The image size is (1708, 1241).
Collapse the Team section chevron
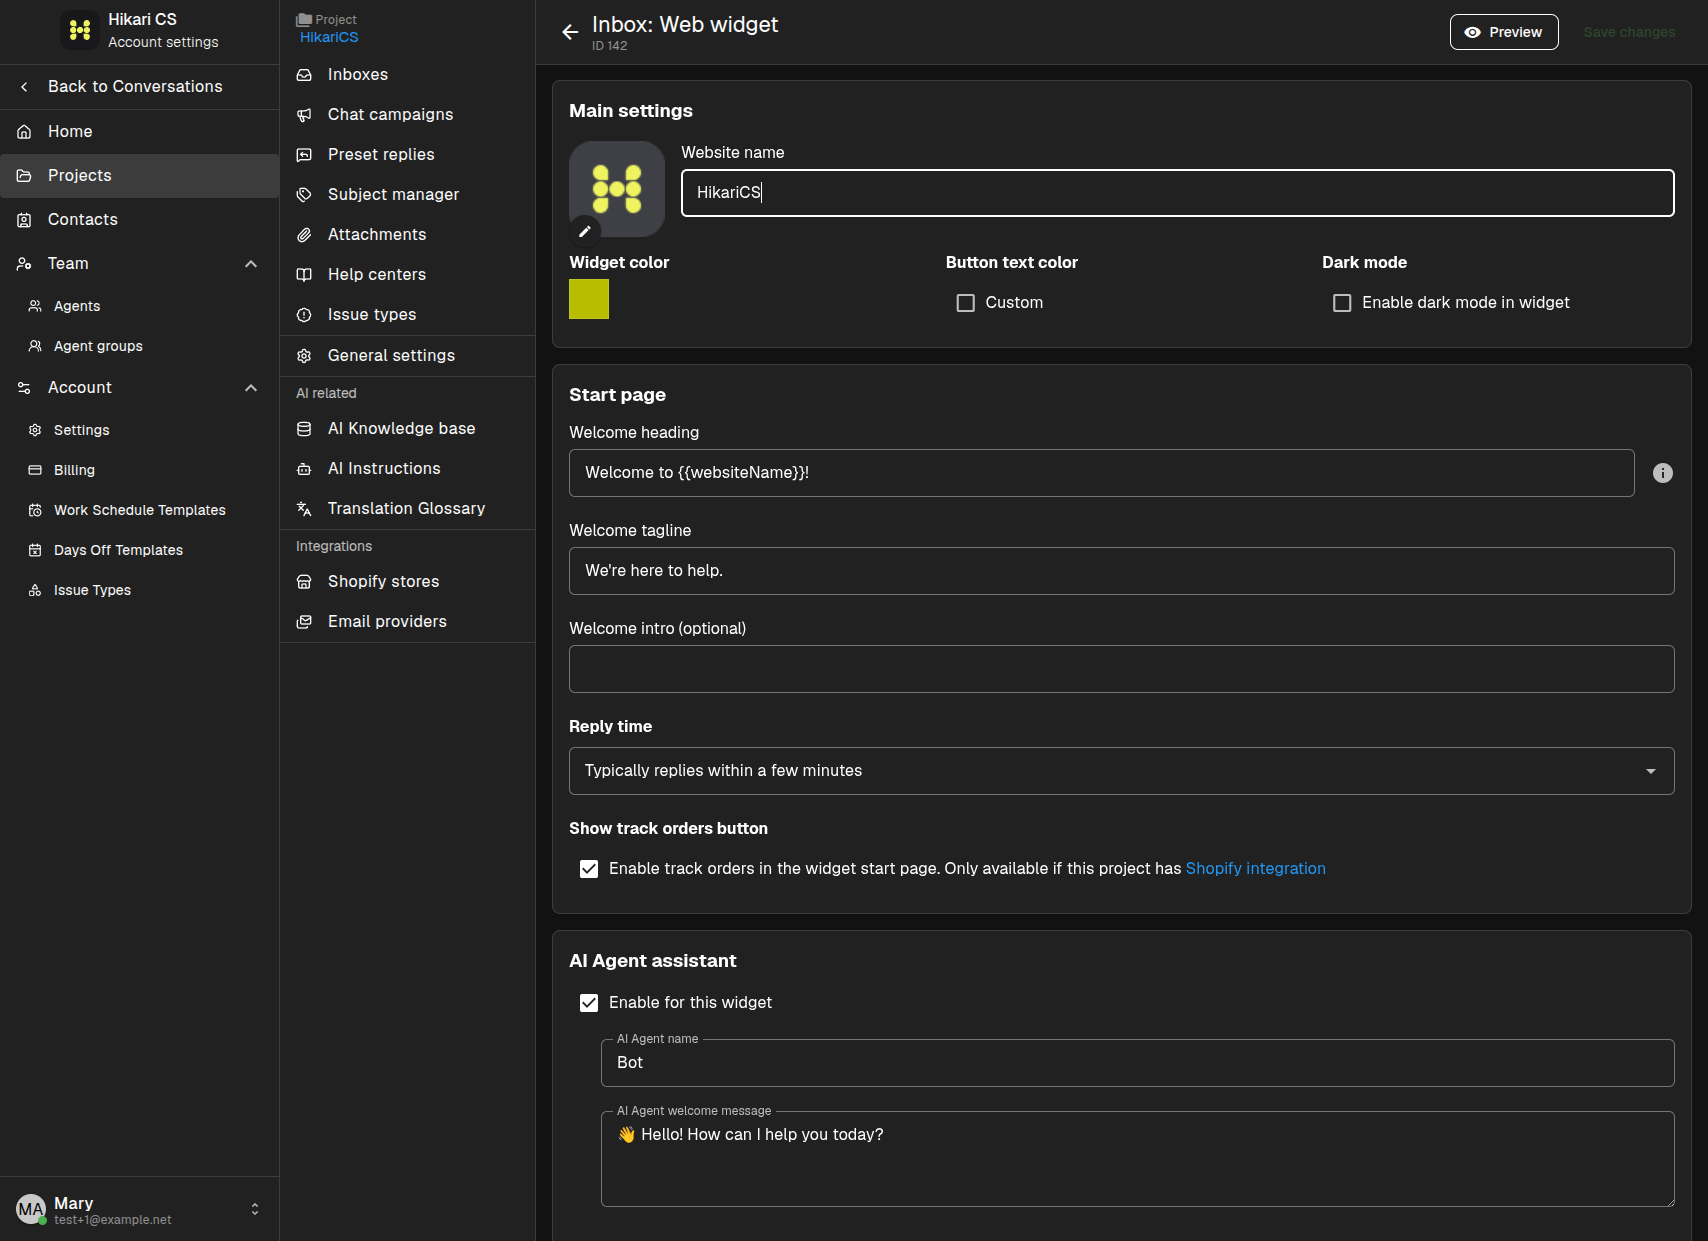(x=251, y=264)
